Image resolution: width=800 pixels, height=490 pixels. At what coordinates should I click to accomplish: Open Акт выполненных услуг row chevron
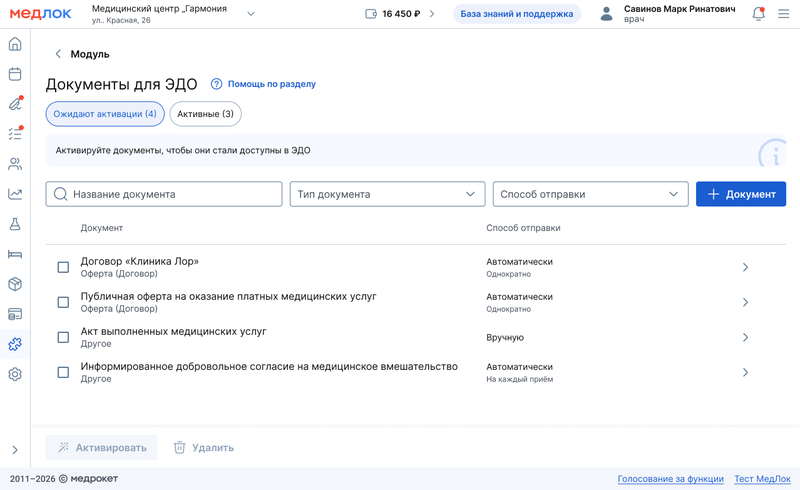click(x=745, y=337)
